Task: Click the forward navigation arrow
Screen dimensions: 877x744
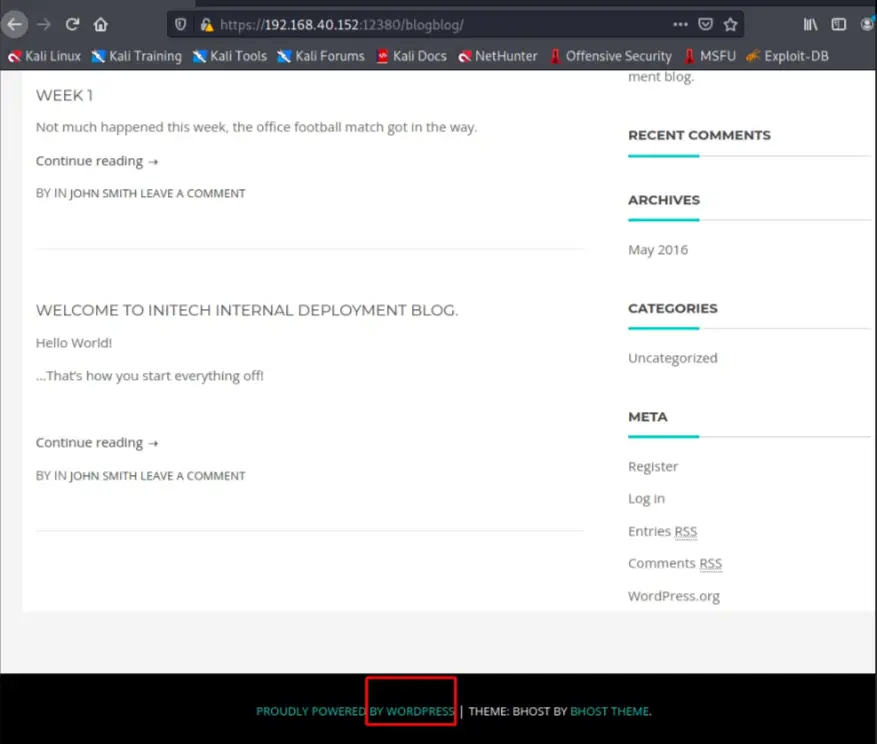Action: pos(44,25)
